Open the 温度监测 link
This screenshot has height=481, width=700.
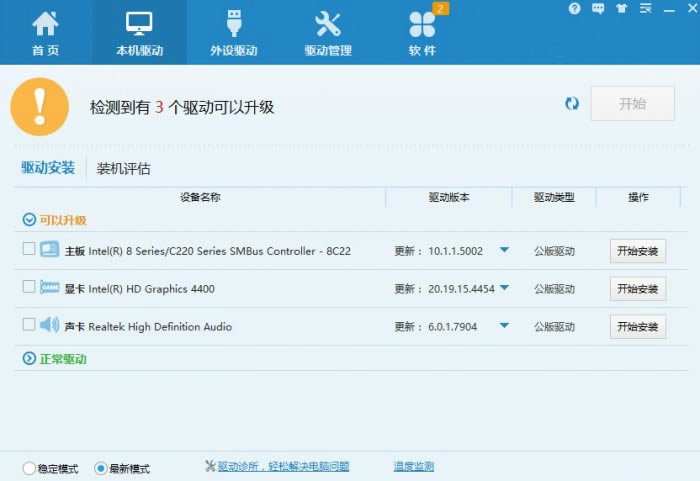pos(414,467)
